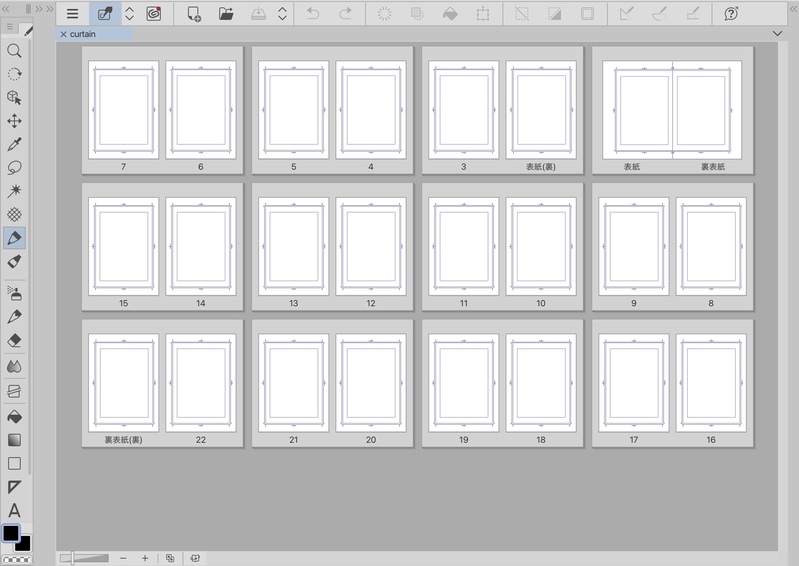Select the Decoration pen tool
The height and width of the screenshot is (566, 799).
click(x=14, y=316)
